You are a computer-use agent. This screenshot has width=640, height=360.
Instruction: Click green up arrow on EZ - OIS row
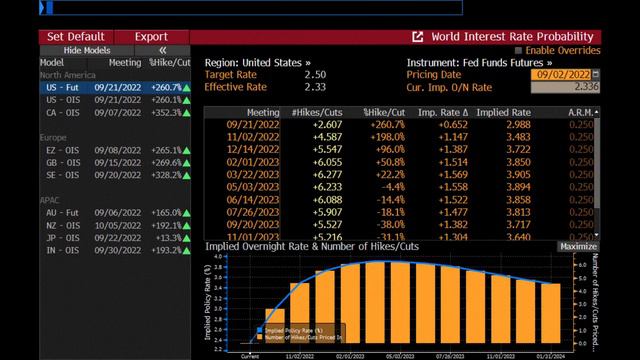tap(187, 151)
